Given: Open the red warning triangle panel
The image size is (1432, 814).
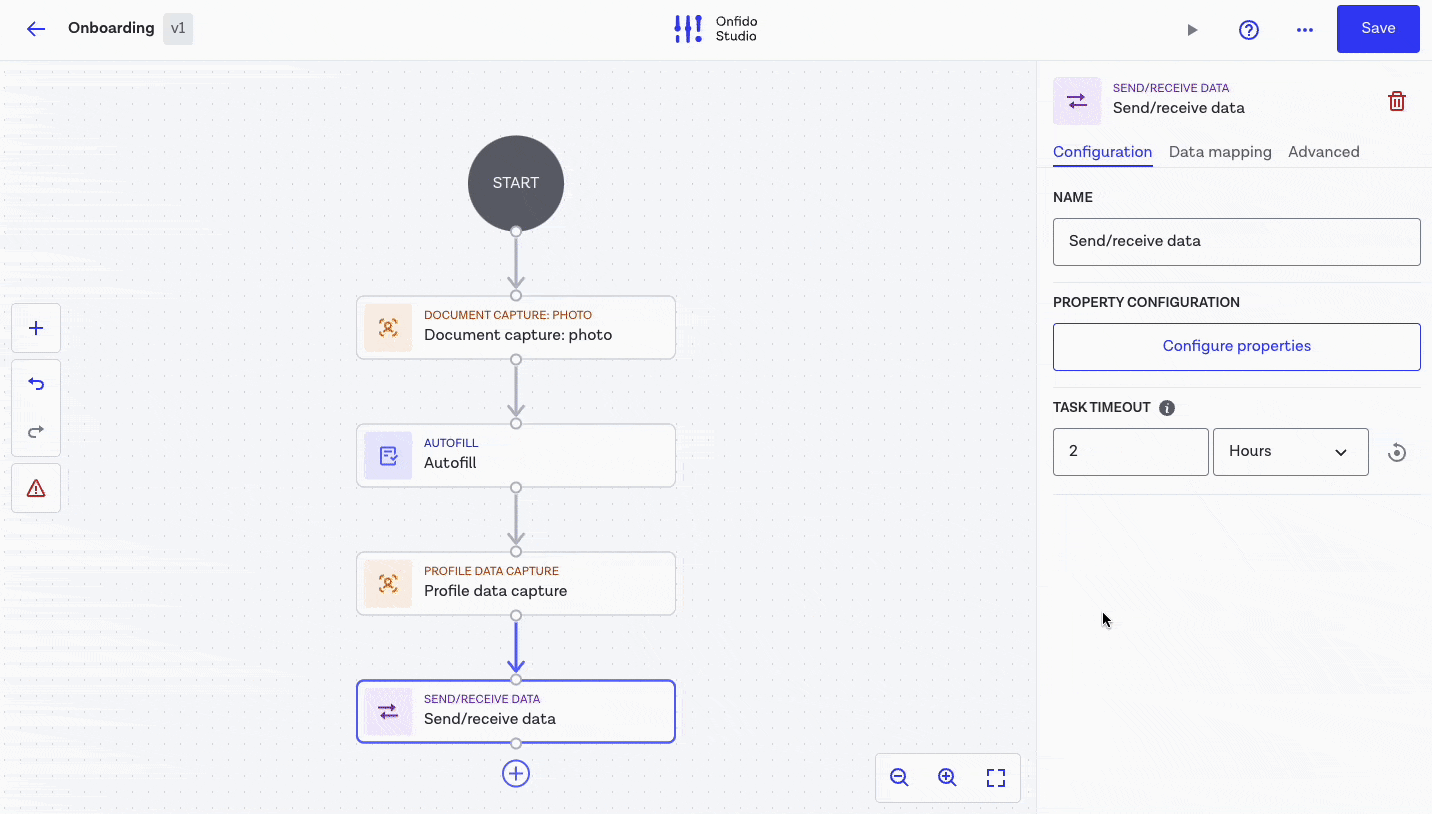Looking at the screenshot, I should click(x=36, y=488).
